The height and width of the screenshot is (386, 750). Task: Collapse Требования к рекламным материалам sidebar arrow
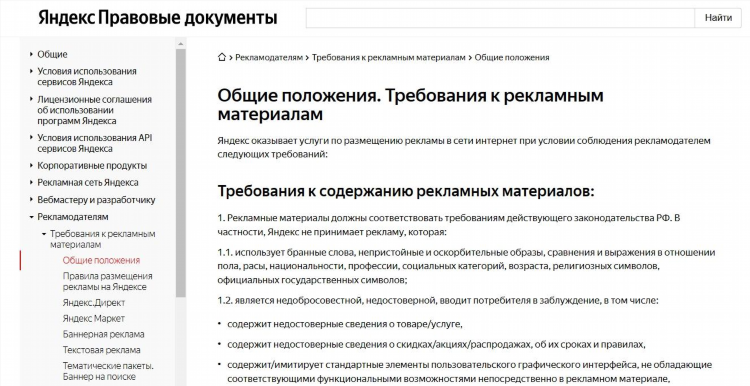click(44, 234)
